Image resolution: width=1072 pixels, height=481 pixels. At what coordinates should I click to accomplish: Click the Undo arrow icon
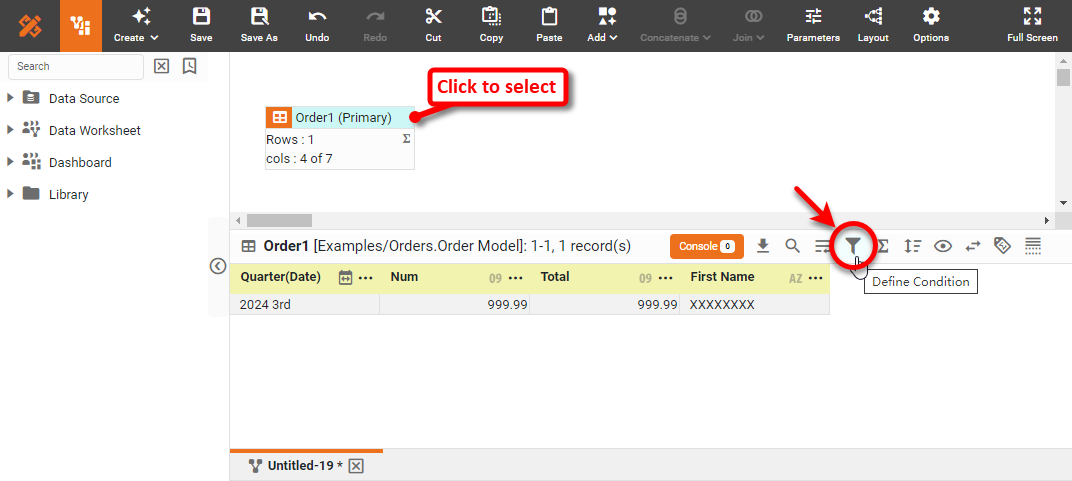[x=317, y=25]
